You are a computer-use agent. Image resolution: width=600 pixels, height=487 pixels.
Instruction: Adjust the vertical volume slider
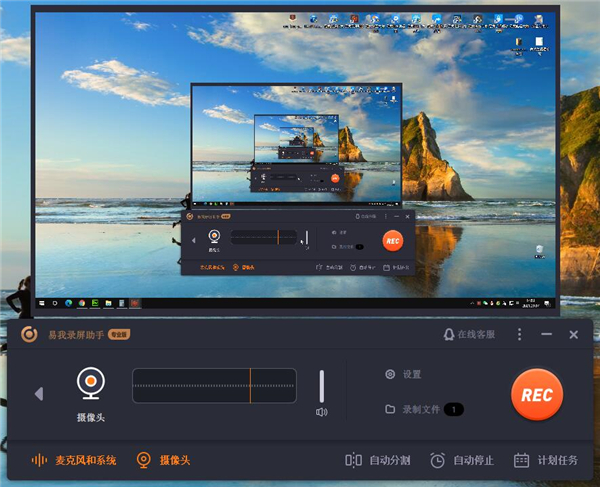point(321,386)
